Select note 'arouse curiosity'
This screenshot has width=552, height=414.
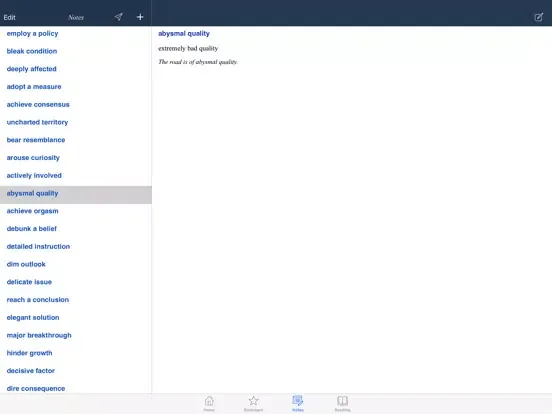click(x=76, y=158)
